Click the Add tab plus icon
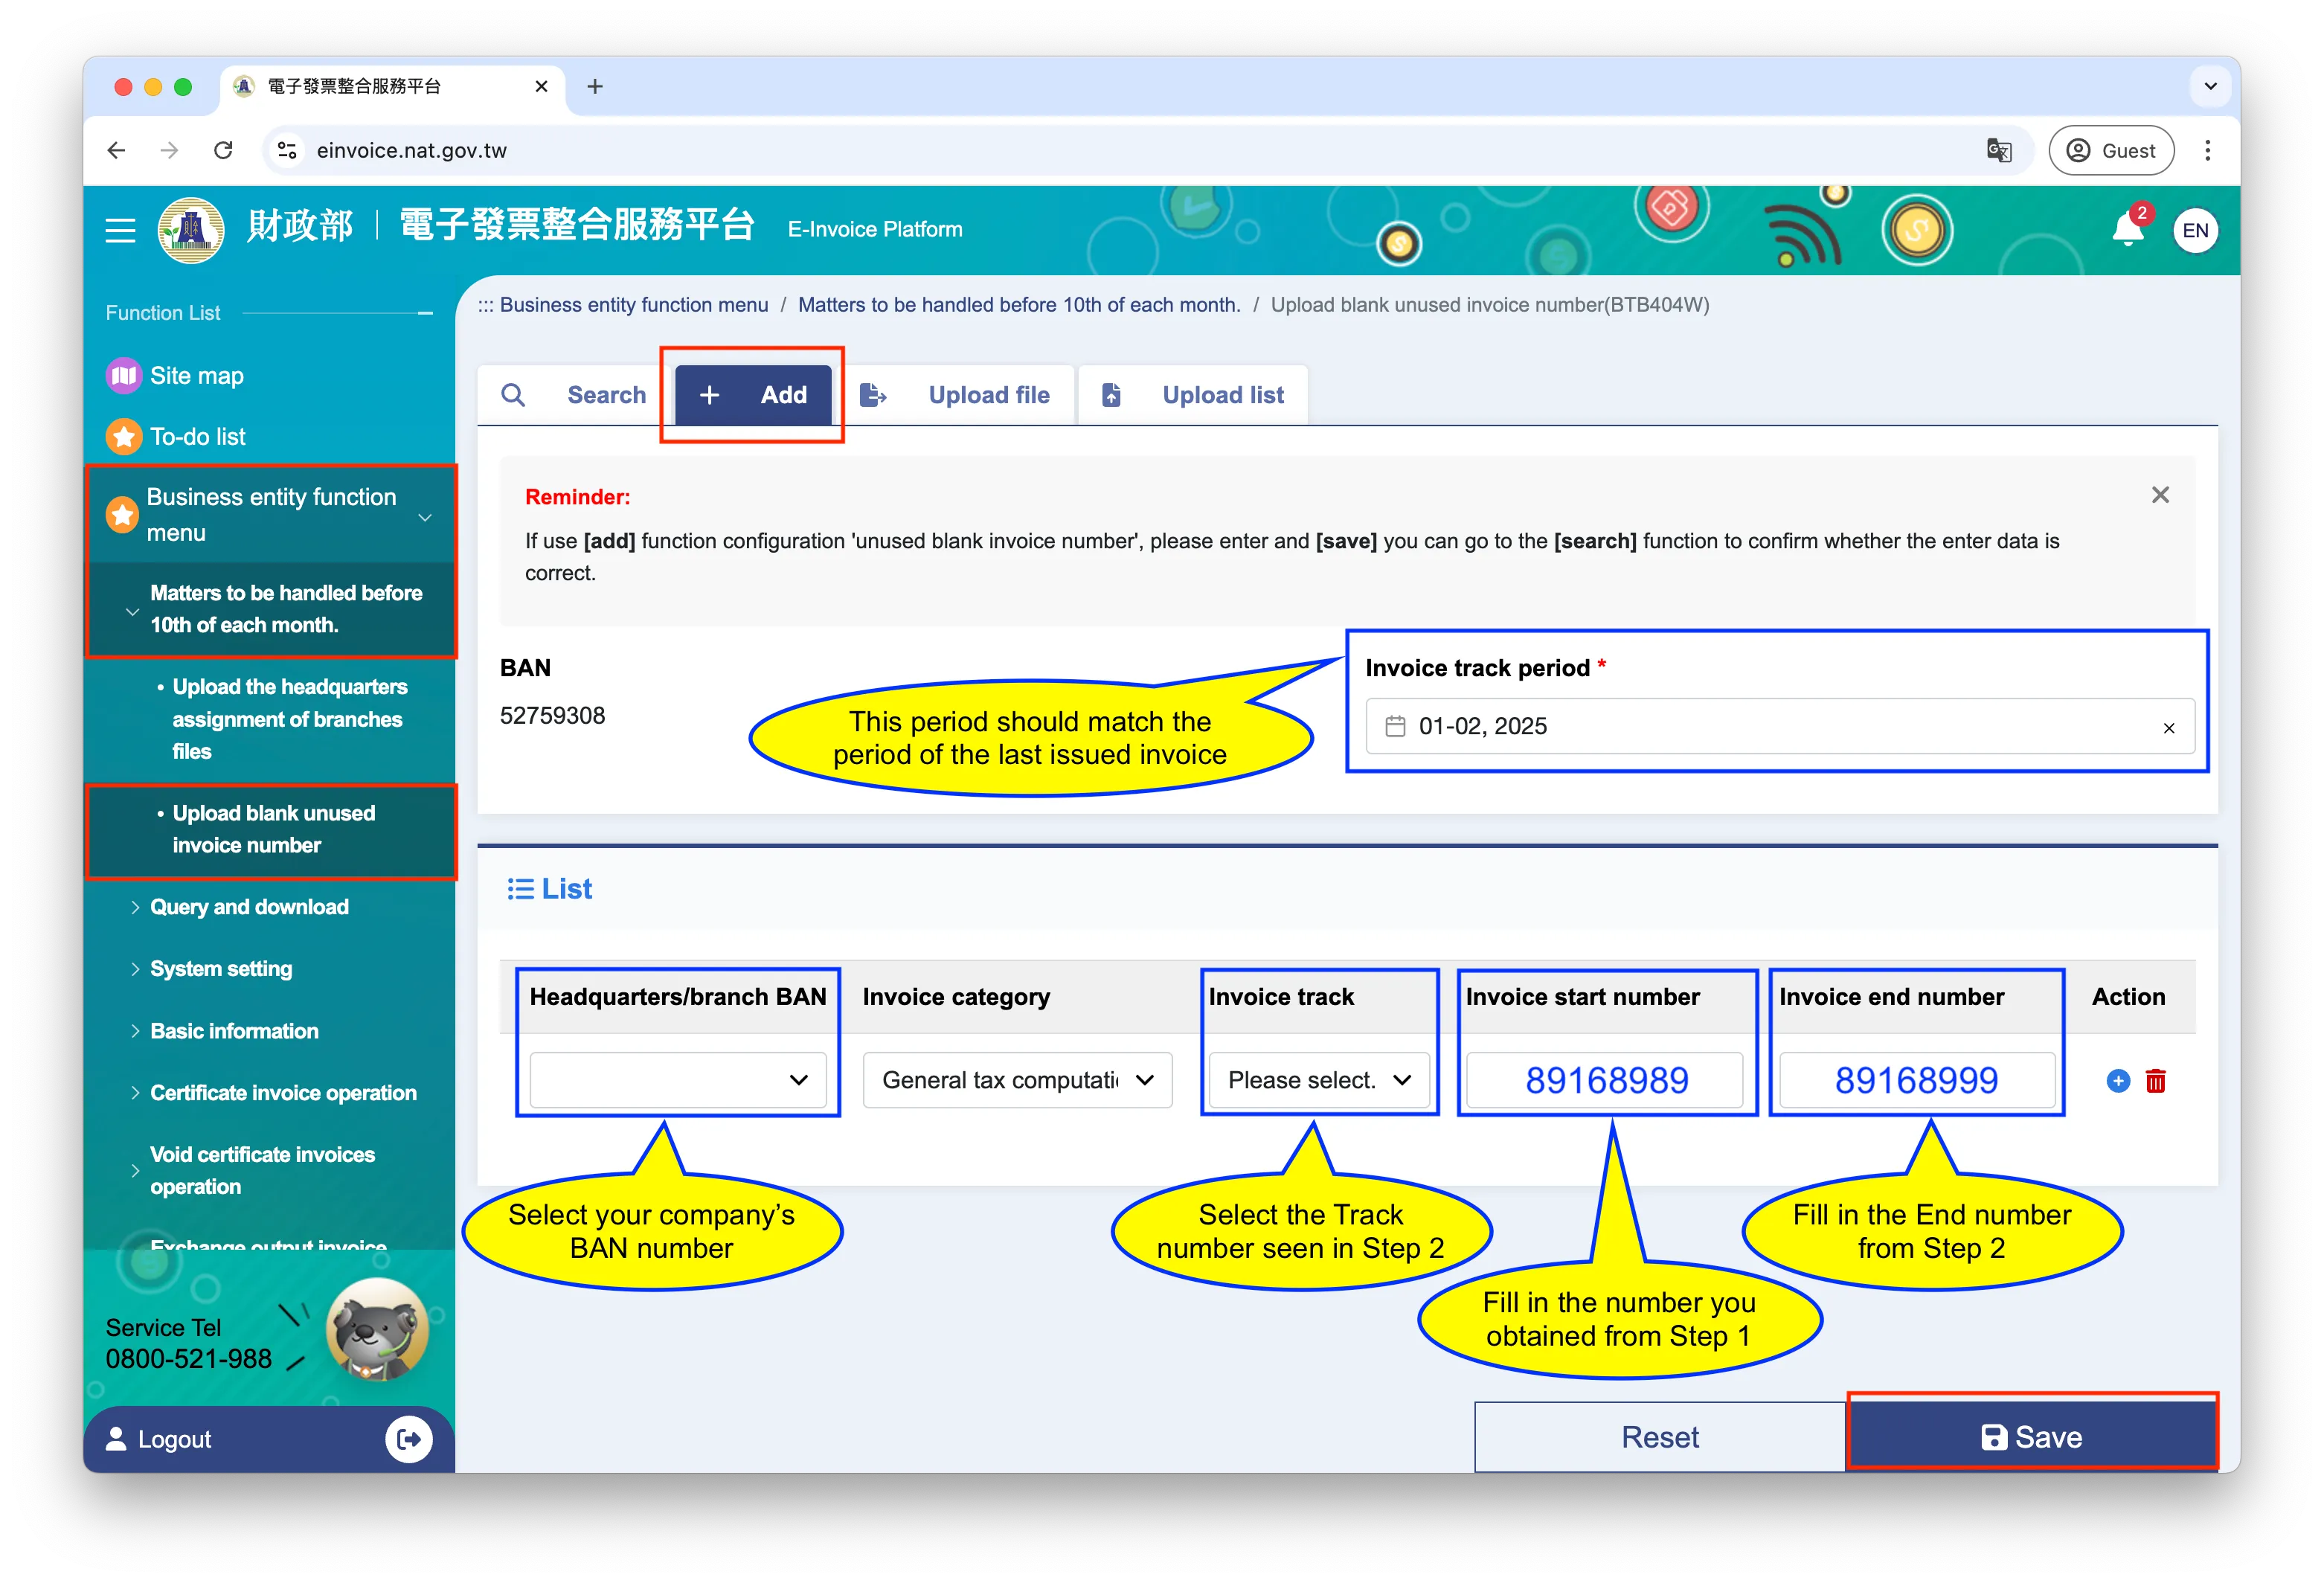The height and width of the screenshot is (1583, 2324). point(709,395)
